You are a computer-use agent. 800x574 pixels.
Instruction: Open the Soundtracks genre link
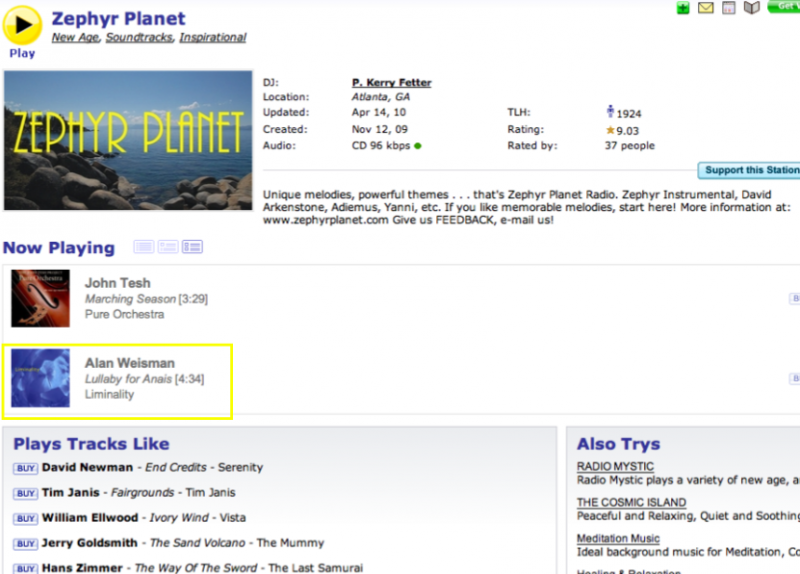(x=140, y=38)
